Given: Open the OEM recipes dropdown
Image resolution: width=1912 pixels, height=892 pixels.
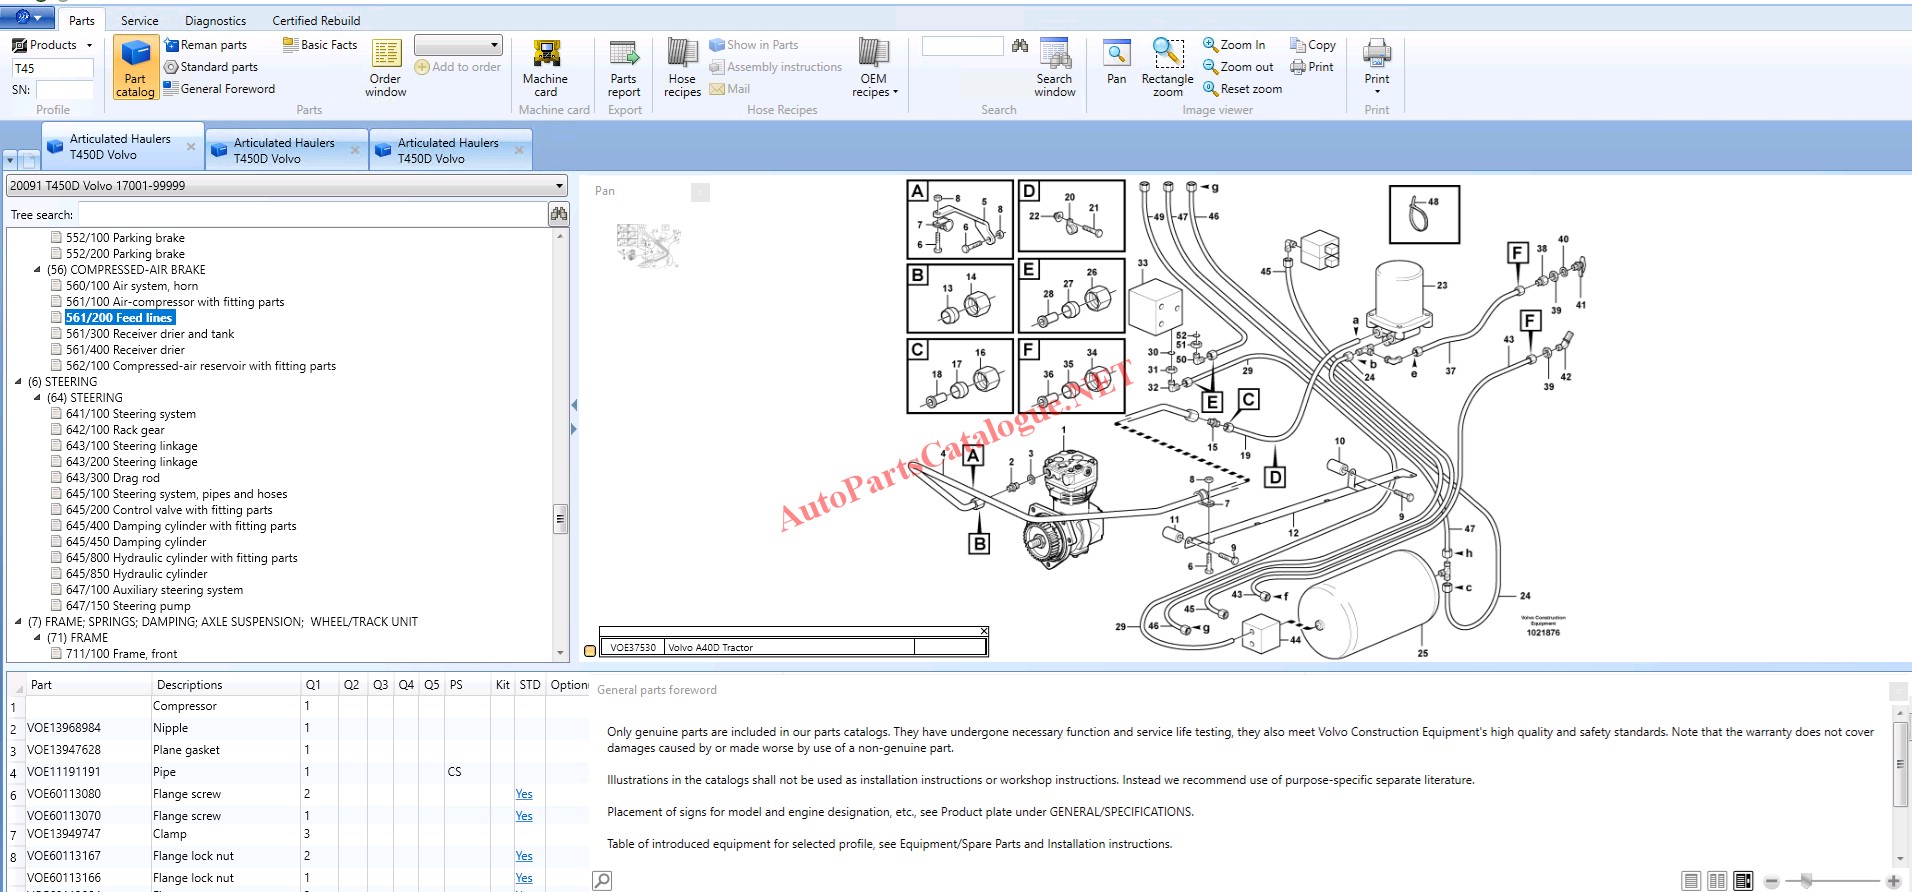Looking at the screenshot, I should (x=874, y=70).
